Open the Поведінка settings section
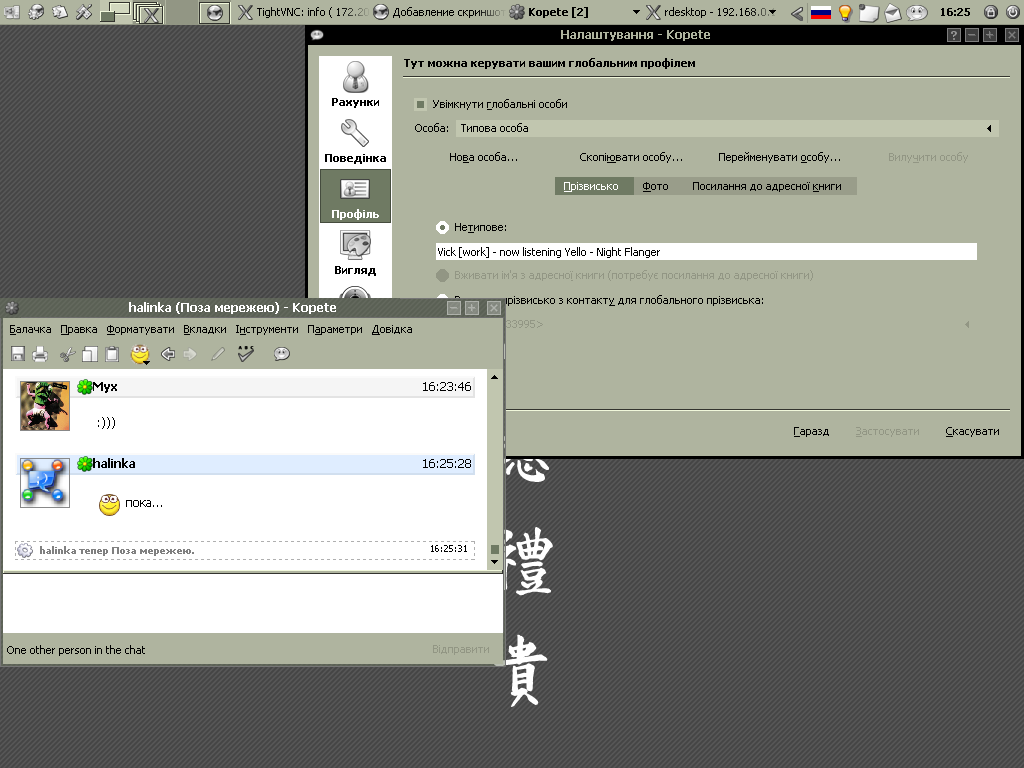This screenshot has height=768, width=1024. [355, 140]
